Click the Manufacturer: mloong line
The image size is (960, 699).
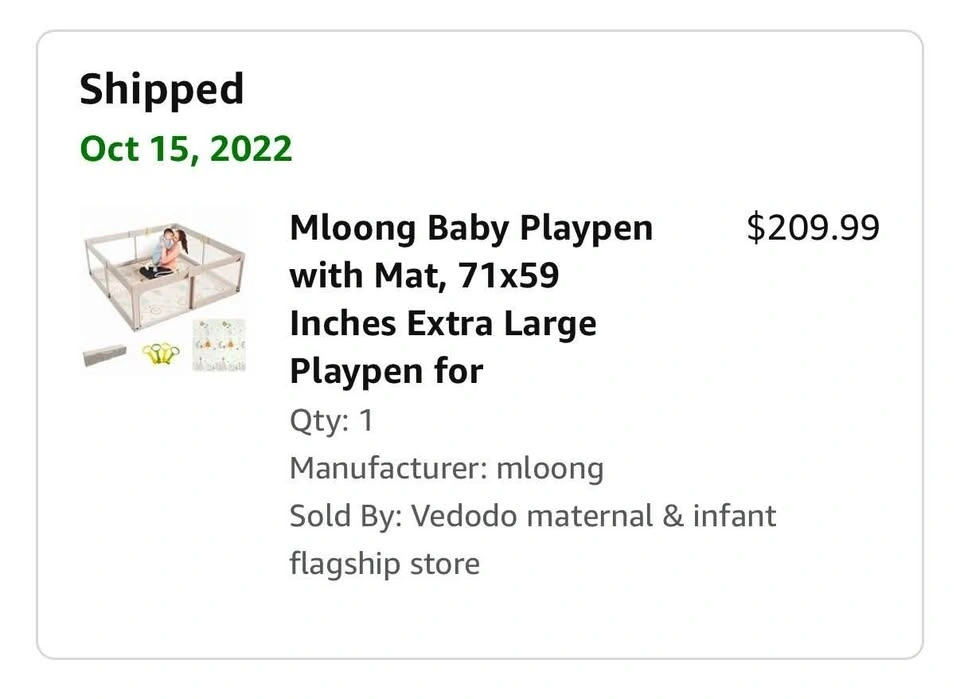[x=446, y=468]
